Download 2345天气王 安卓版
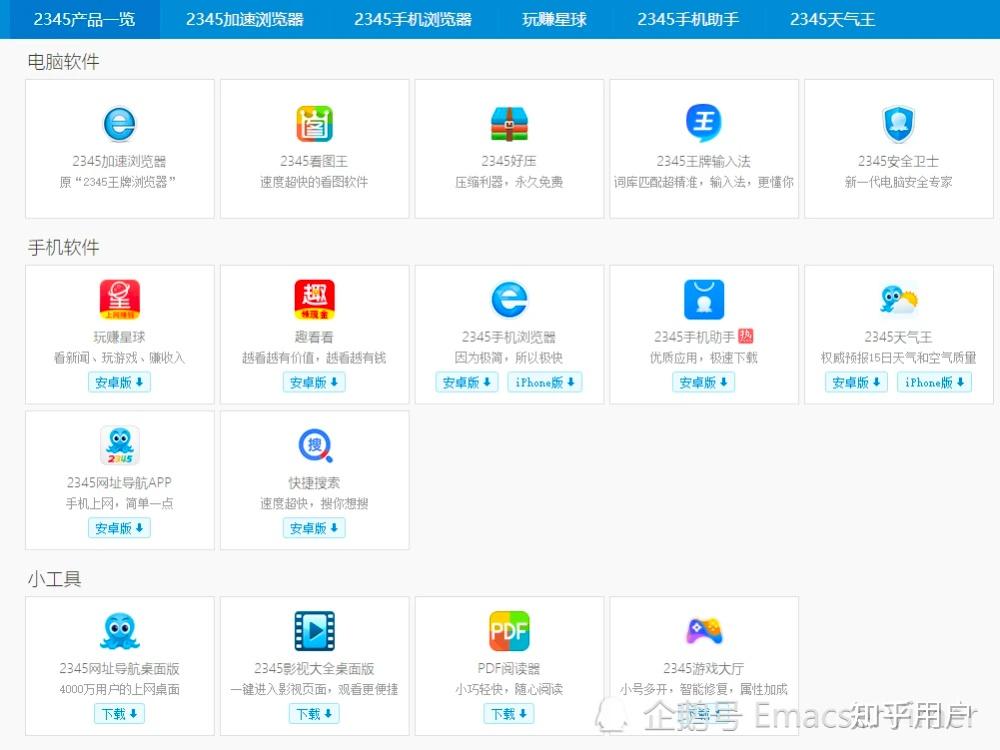The height and width of the screenshot is (750, 1000). [x=857, y=382]
